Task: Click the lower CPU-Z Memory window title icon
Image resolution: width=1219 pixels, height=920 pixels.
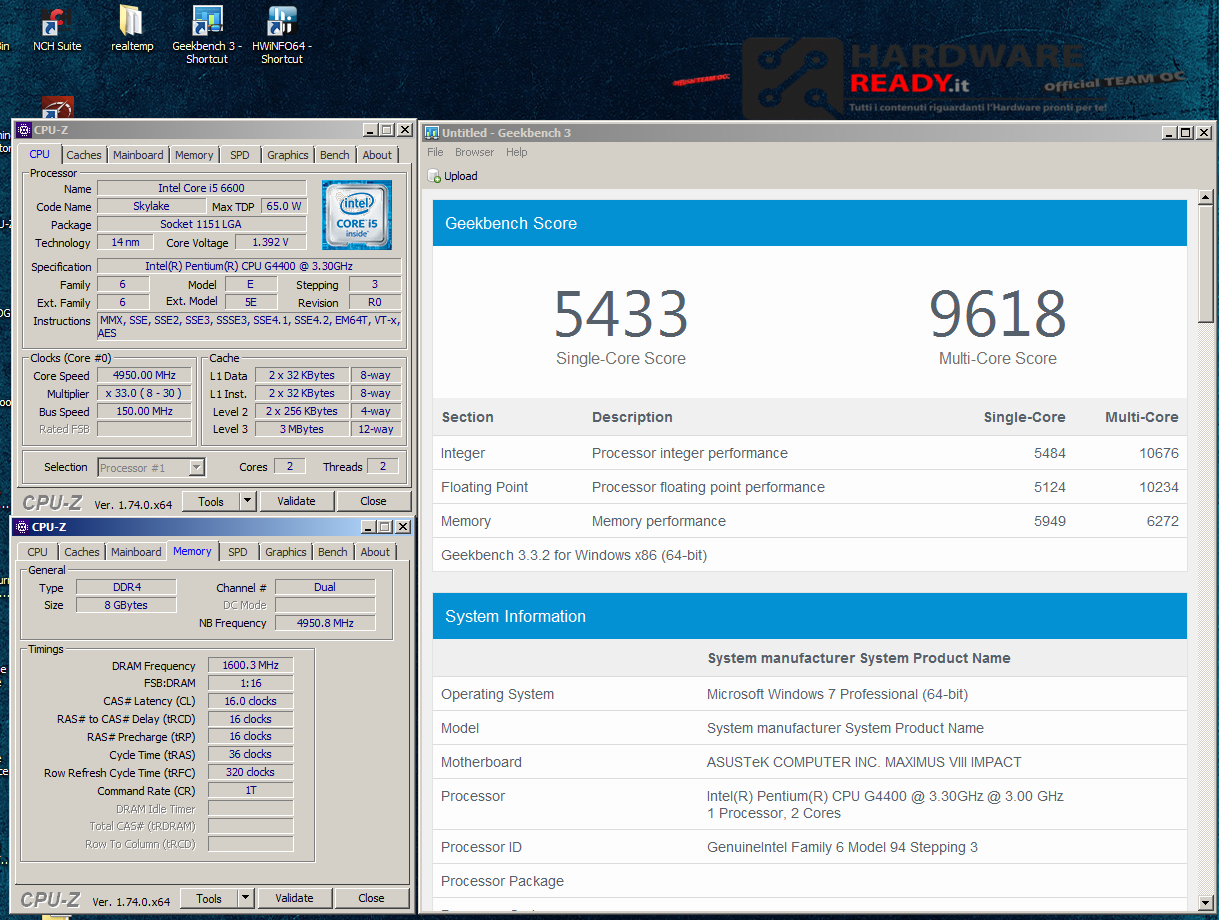Action: [x=22, y=527]
